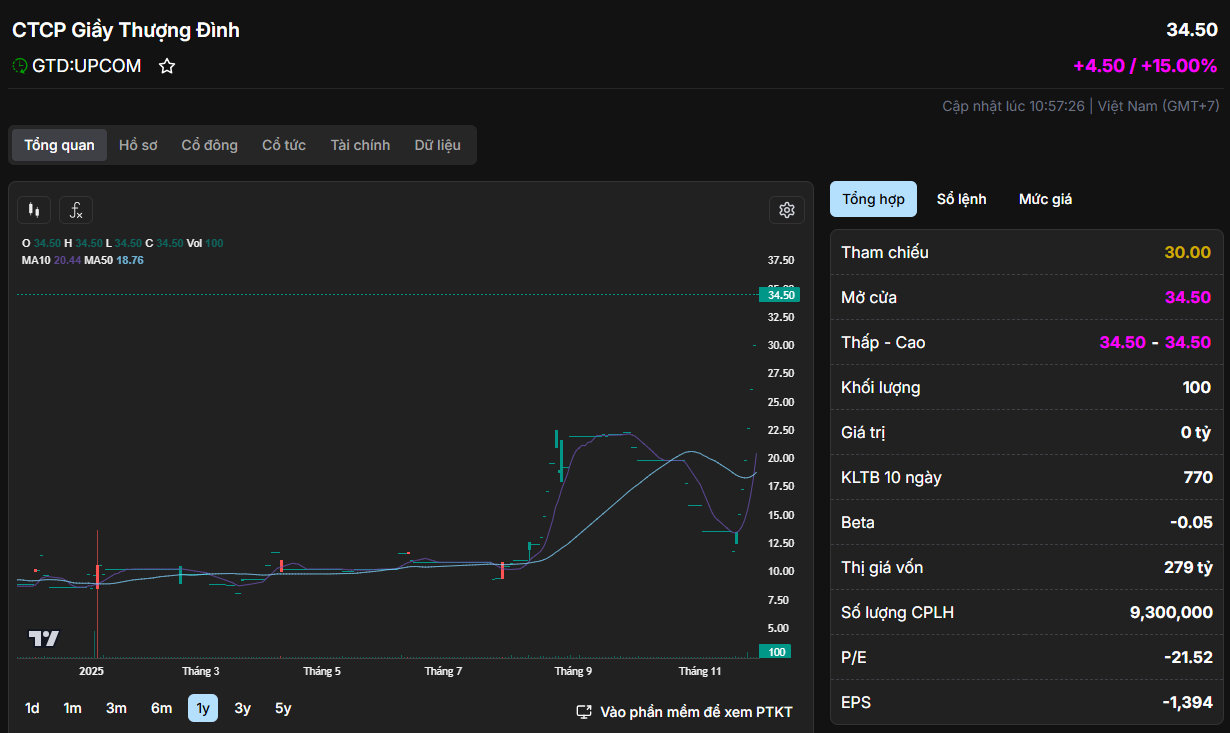This screenshot has height=733, width=1230.
Task: Switch to the Hồ sơ tab
Action: (138, 145)
